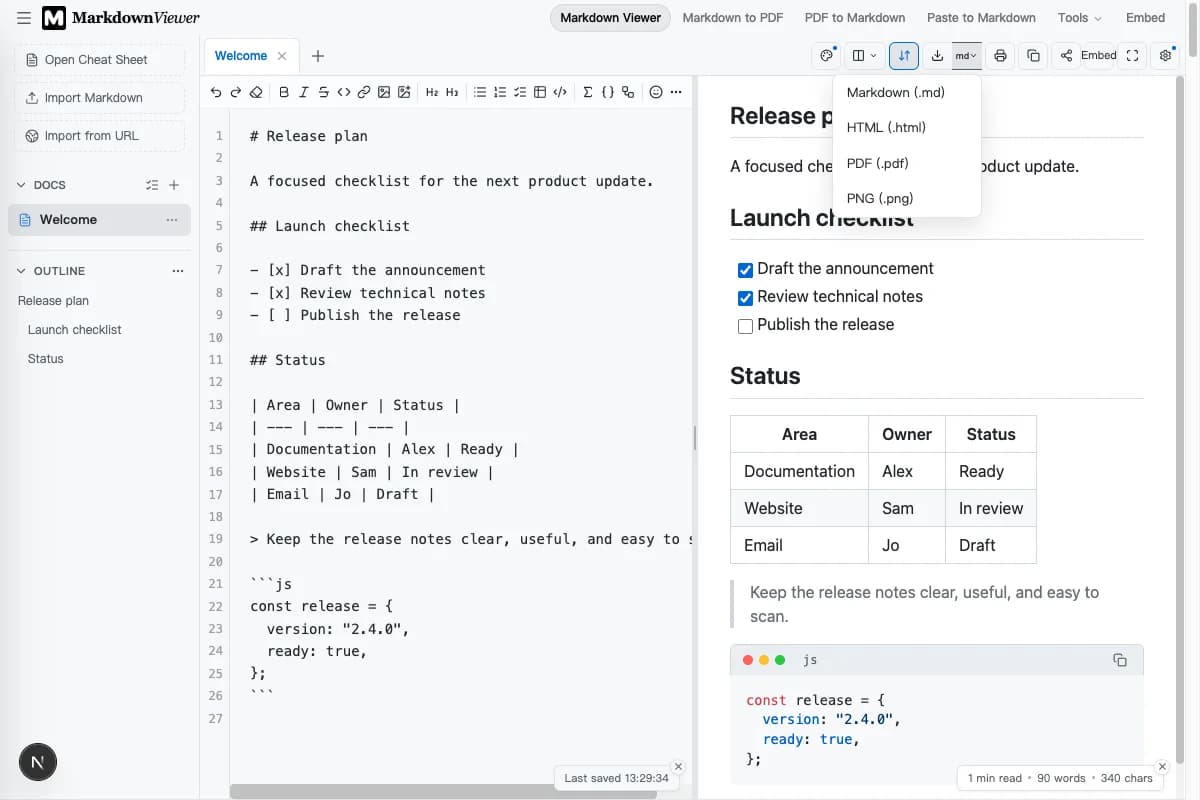Undo the last edit in the editor toolbar
The width and height of the screenshot is (1200, 800).
216,92
